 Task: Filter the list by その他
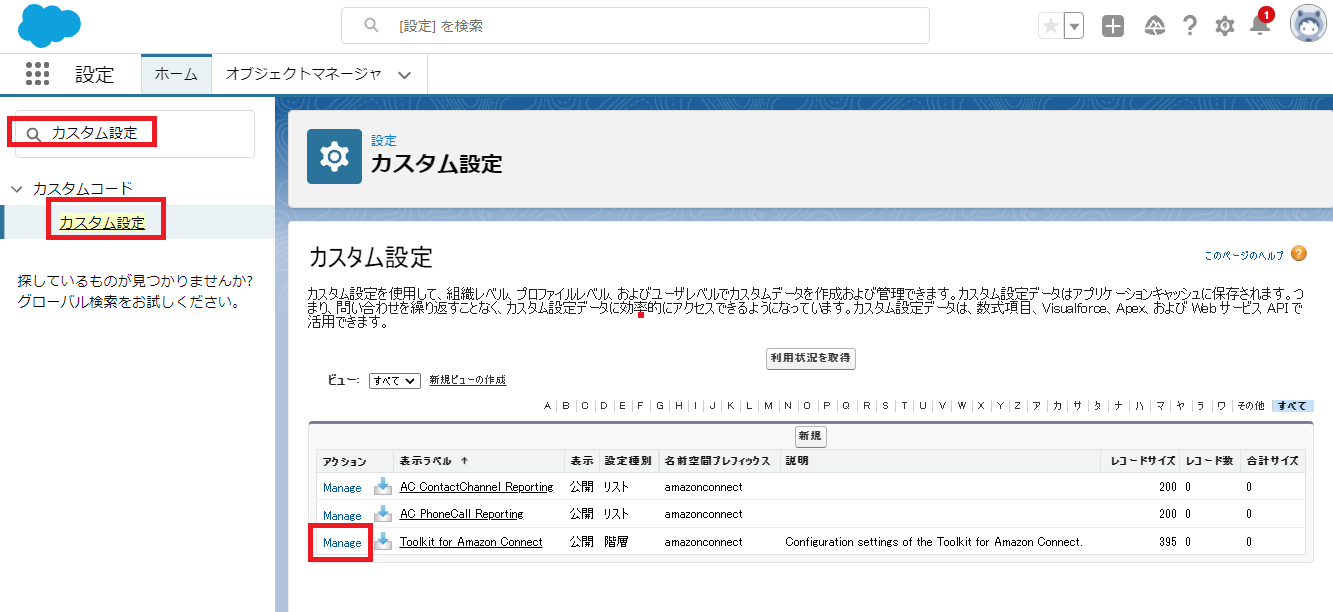point(1250,406)
